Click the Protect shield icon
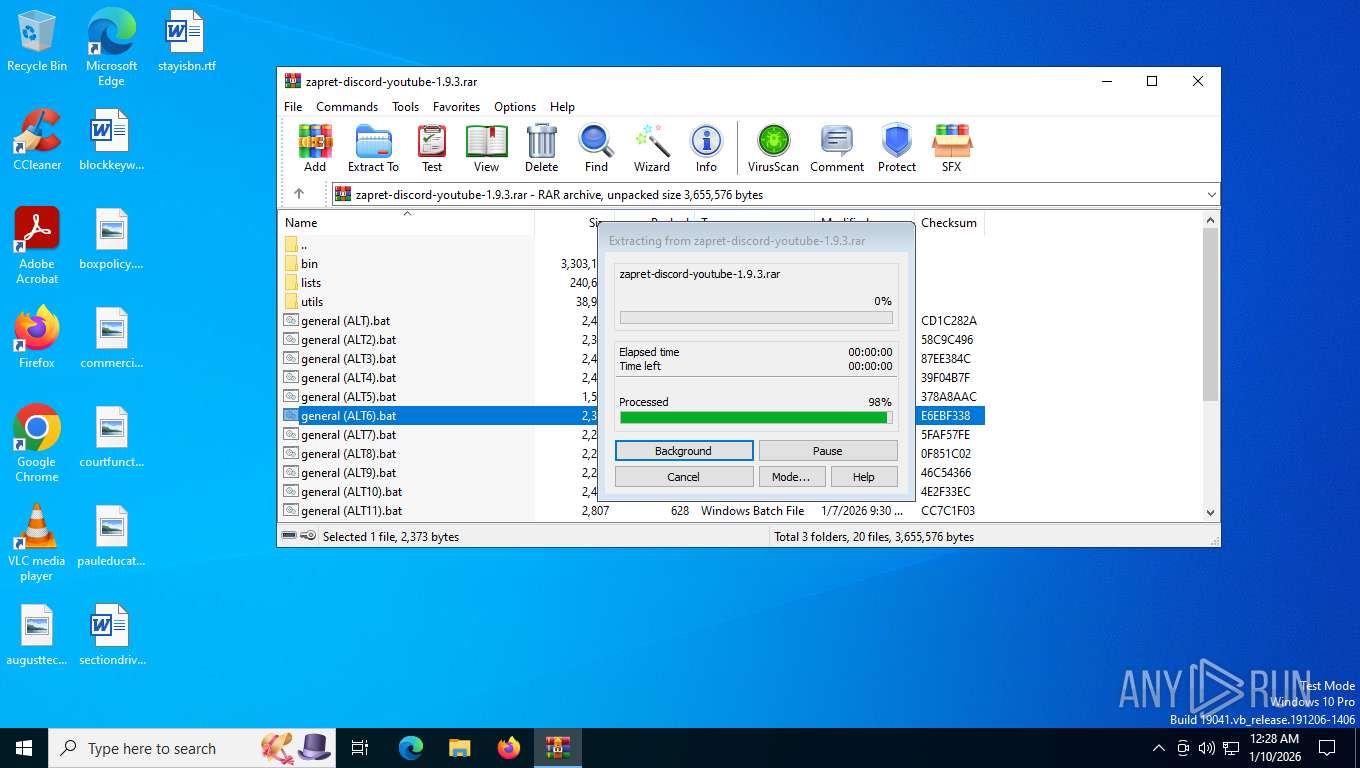Viewport: 1360px width, 768px height. click(897, 148)
